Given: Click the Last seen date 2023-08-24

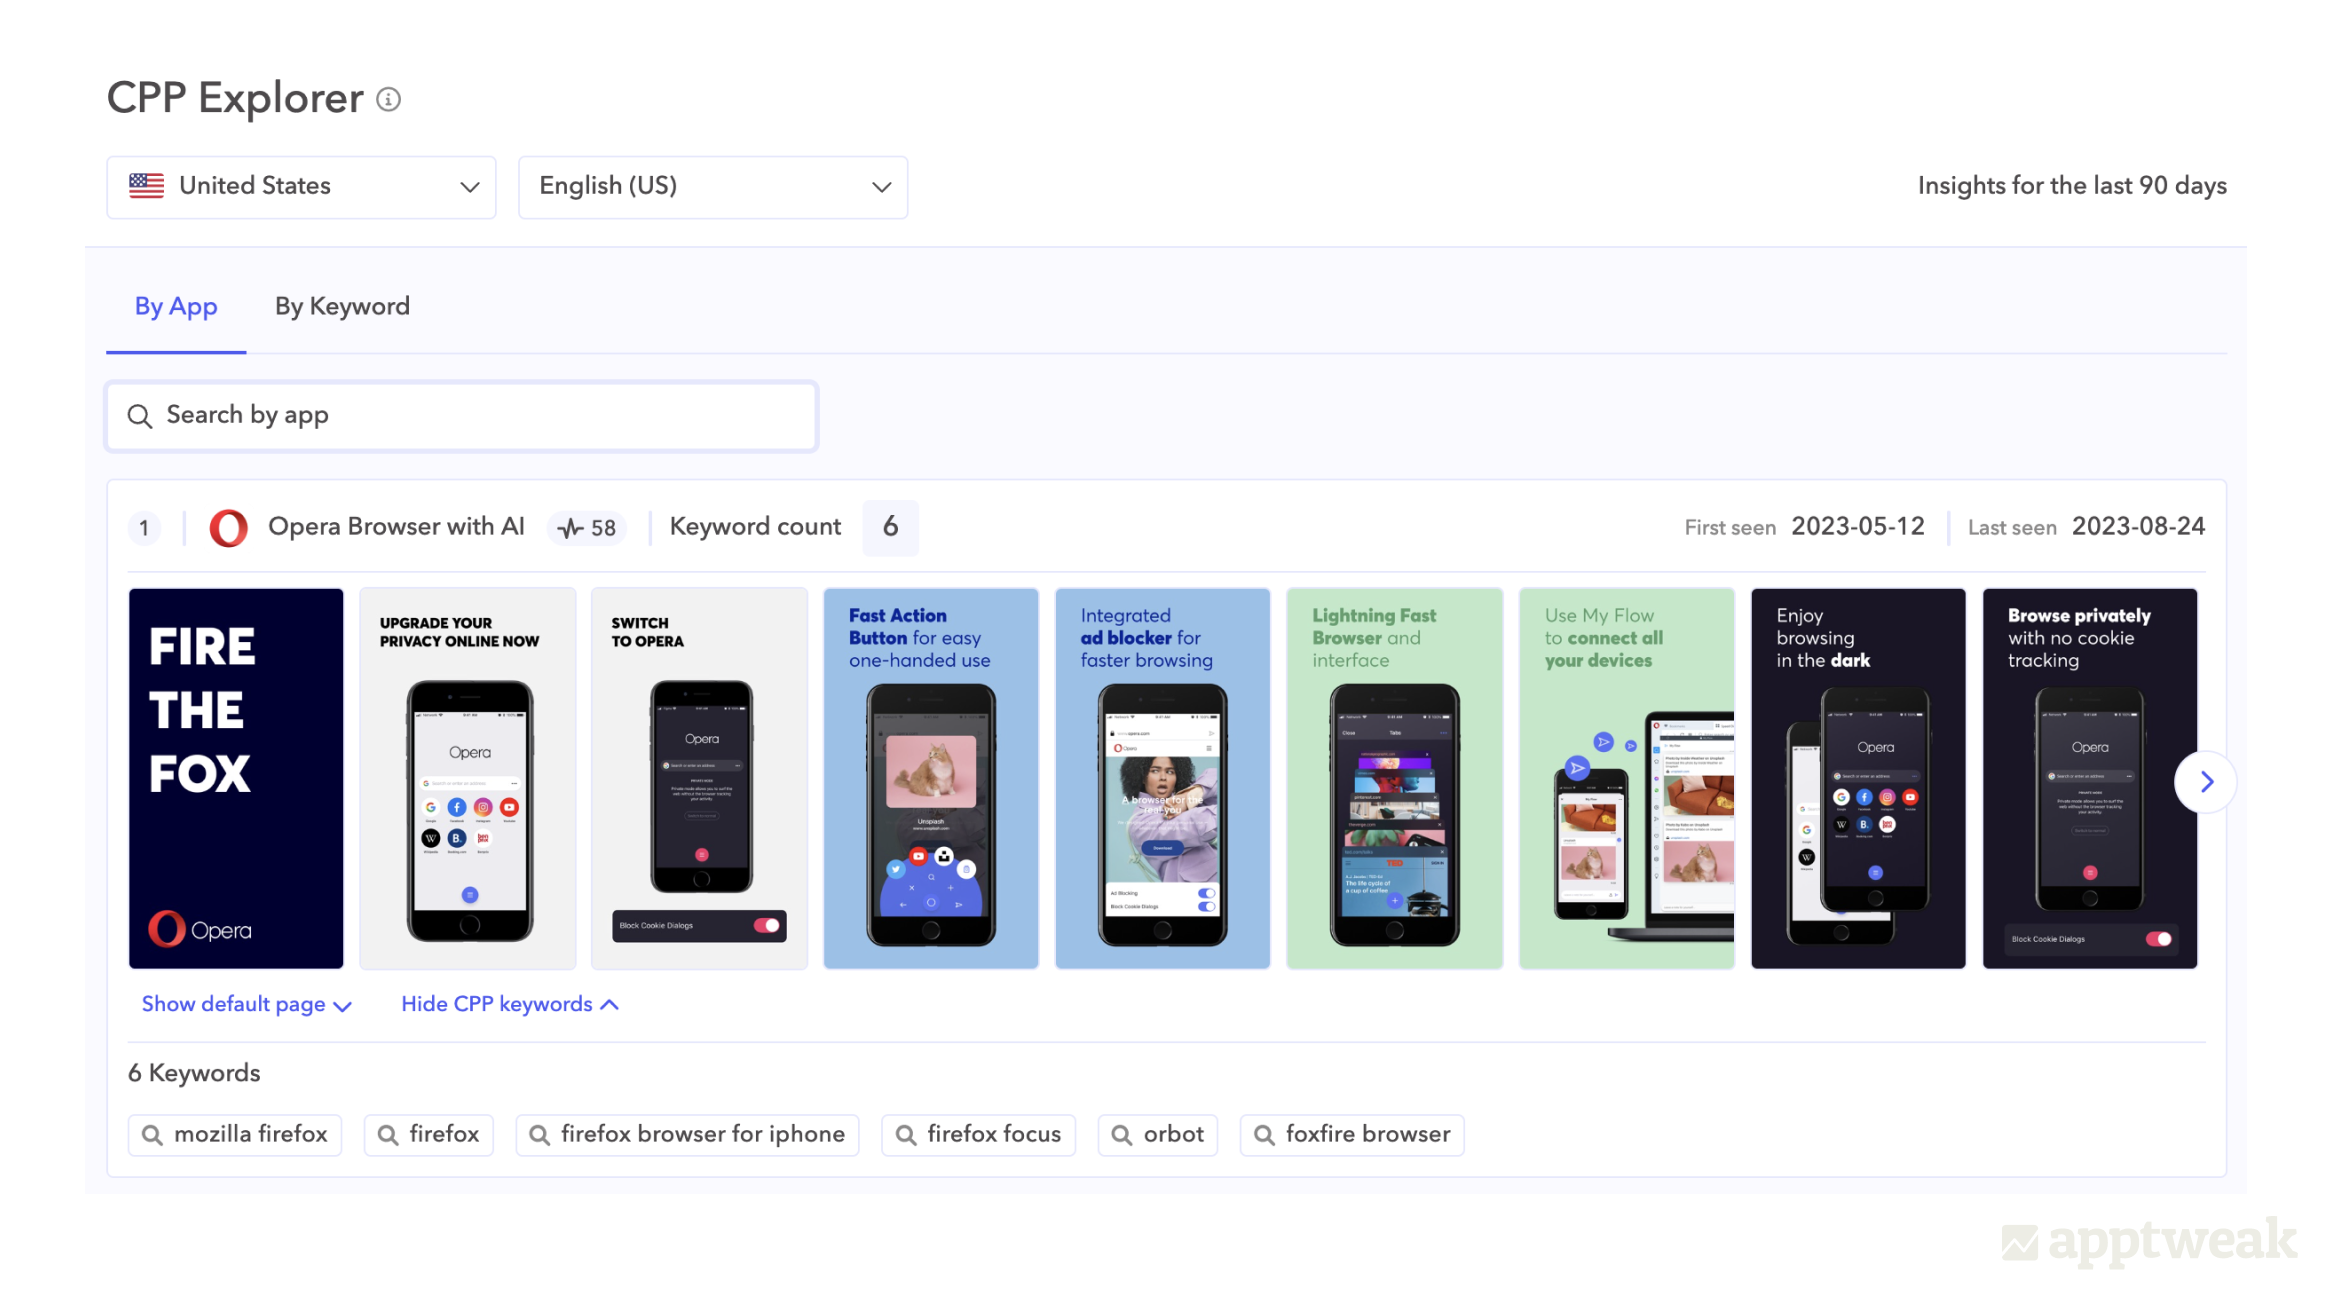Looking at the screenshot, I should tap(2138, 527).
